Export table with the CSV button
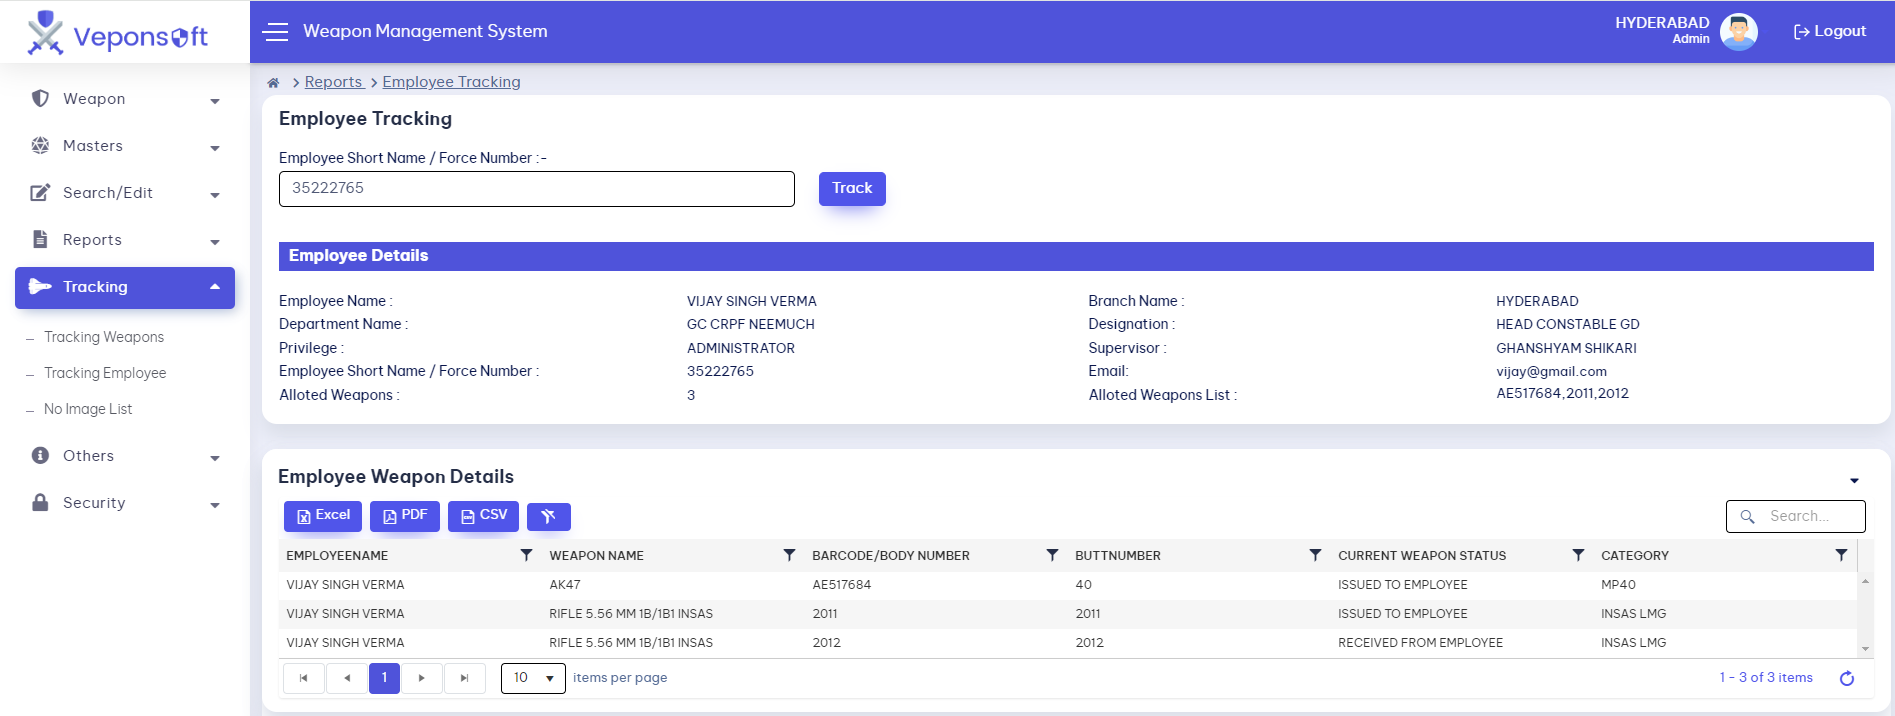The width and height of the screenshot is (1895, 716). pyautogui.click(x=483, y=516)
